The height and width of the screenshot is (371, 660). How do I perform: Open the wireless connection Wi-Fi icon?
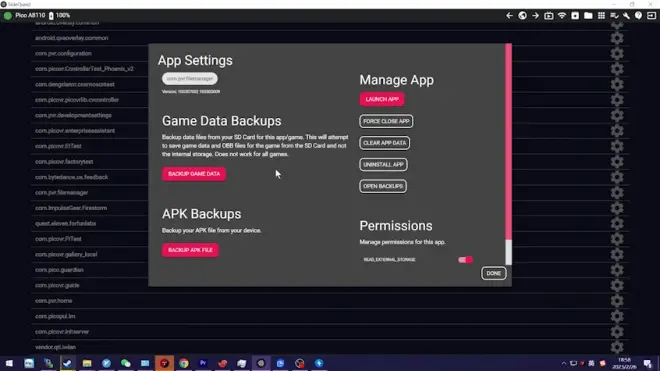[x=562, y=16]
